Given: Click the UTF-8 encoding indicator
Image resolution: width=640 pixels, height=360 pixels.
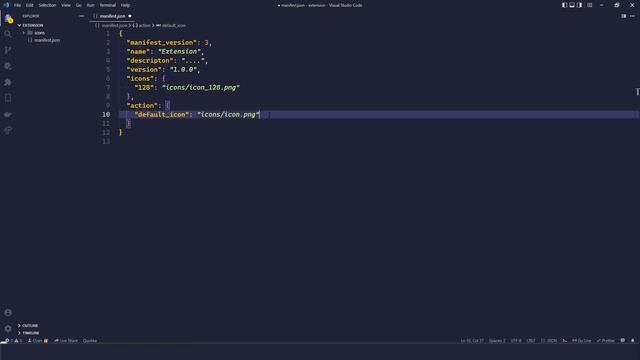Looking at the screenshot, I should [x=516, y=340].
